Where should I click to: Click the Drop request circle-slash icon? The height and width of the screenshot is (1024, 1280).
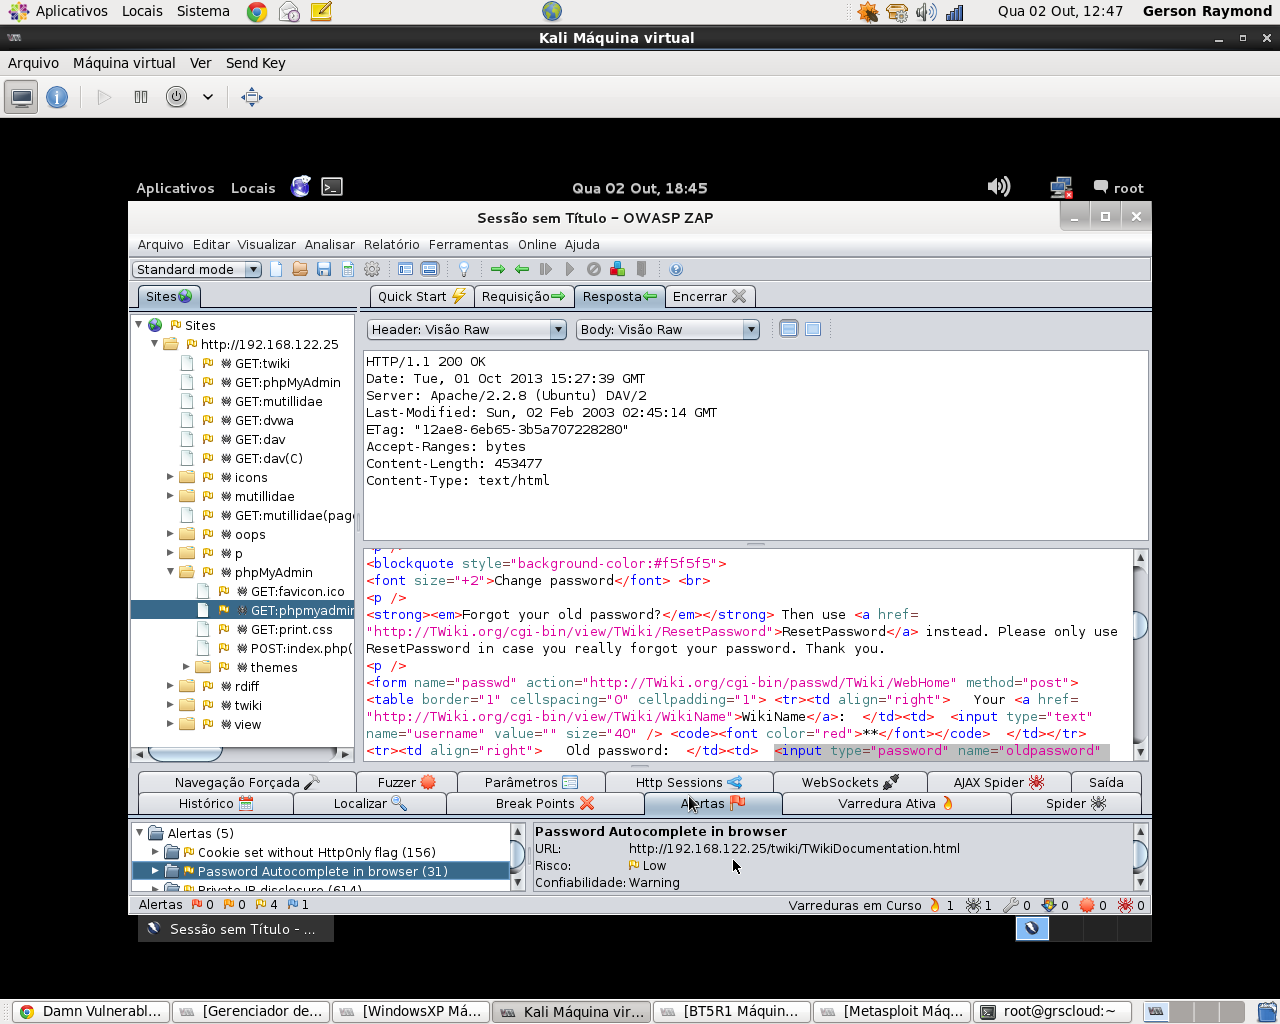(x=594, y=269)
